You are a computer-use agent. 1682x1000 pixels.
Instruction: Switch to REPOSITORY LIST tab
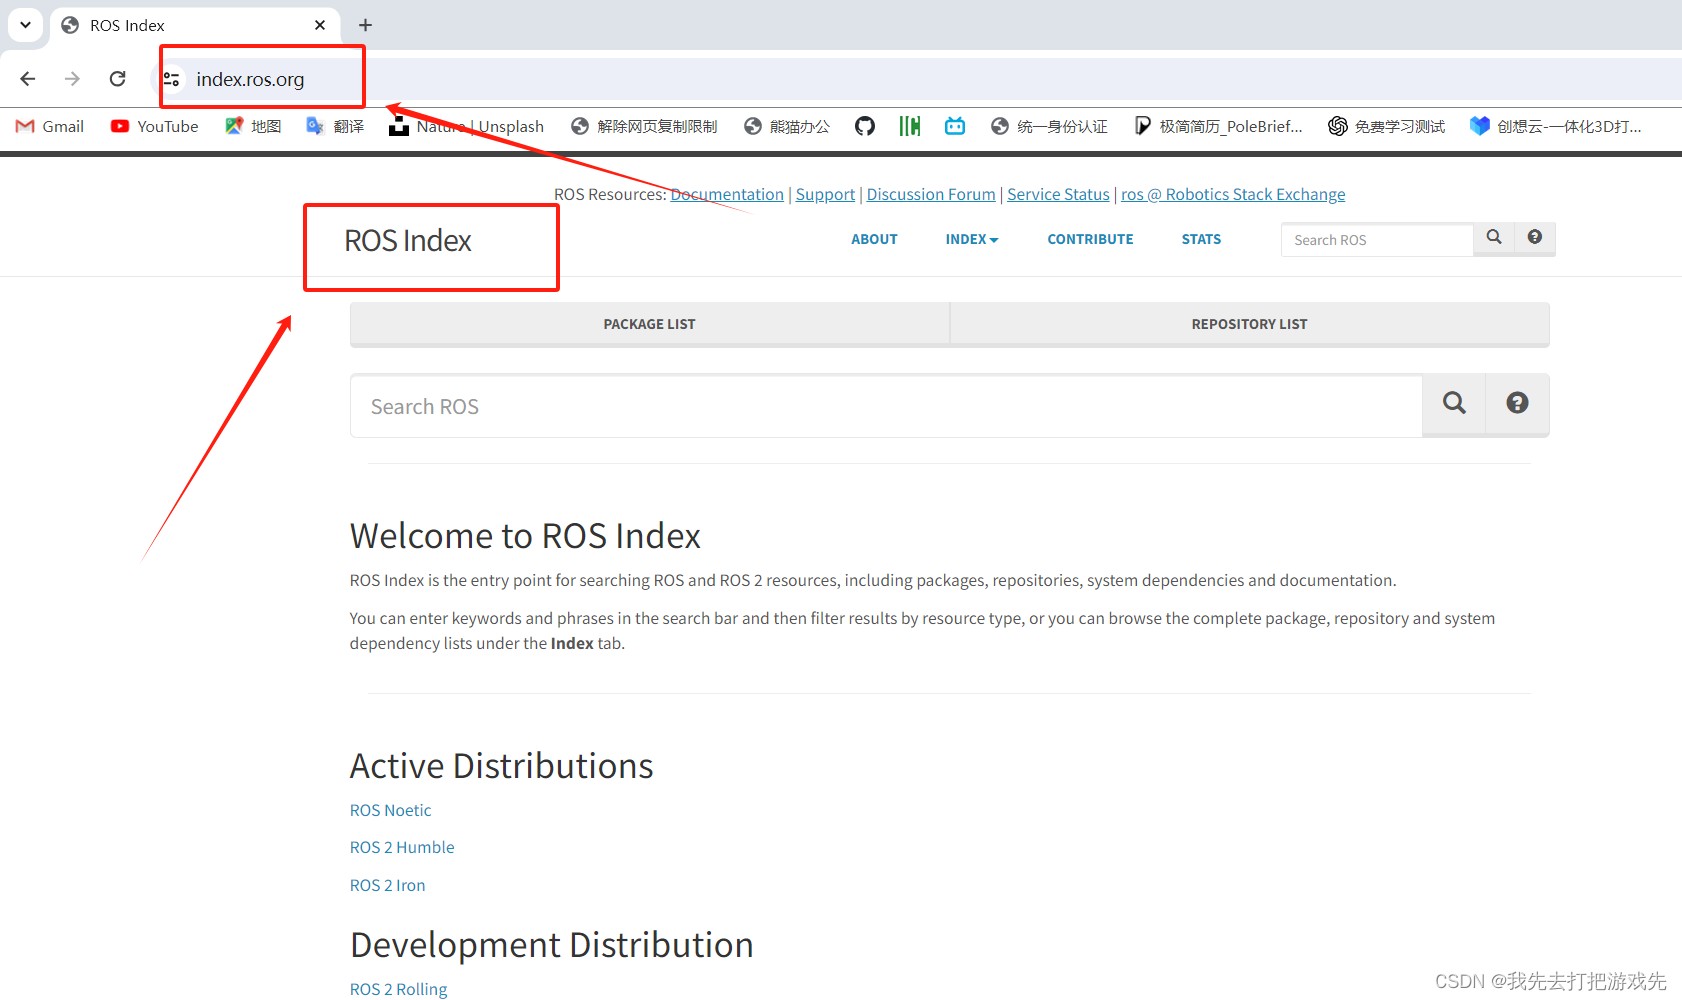pos(1250,324)
